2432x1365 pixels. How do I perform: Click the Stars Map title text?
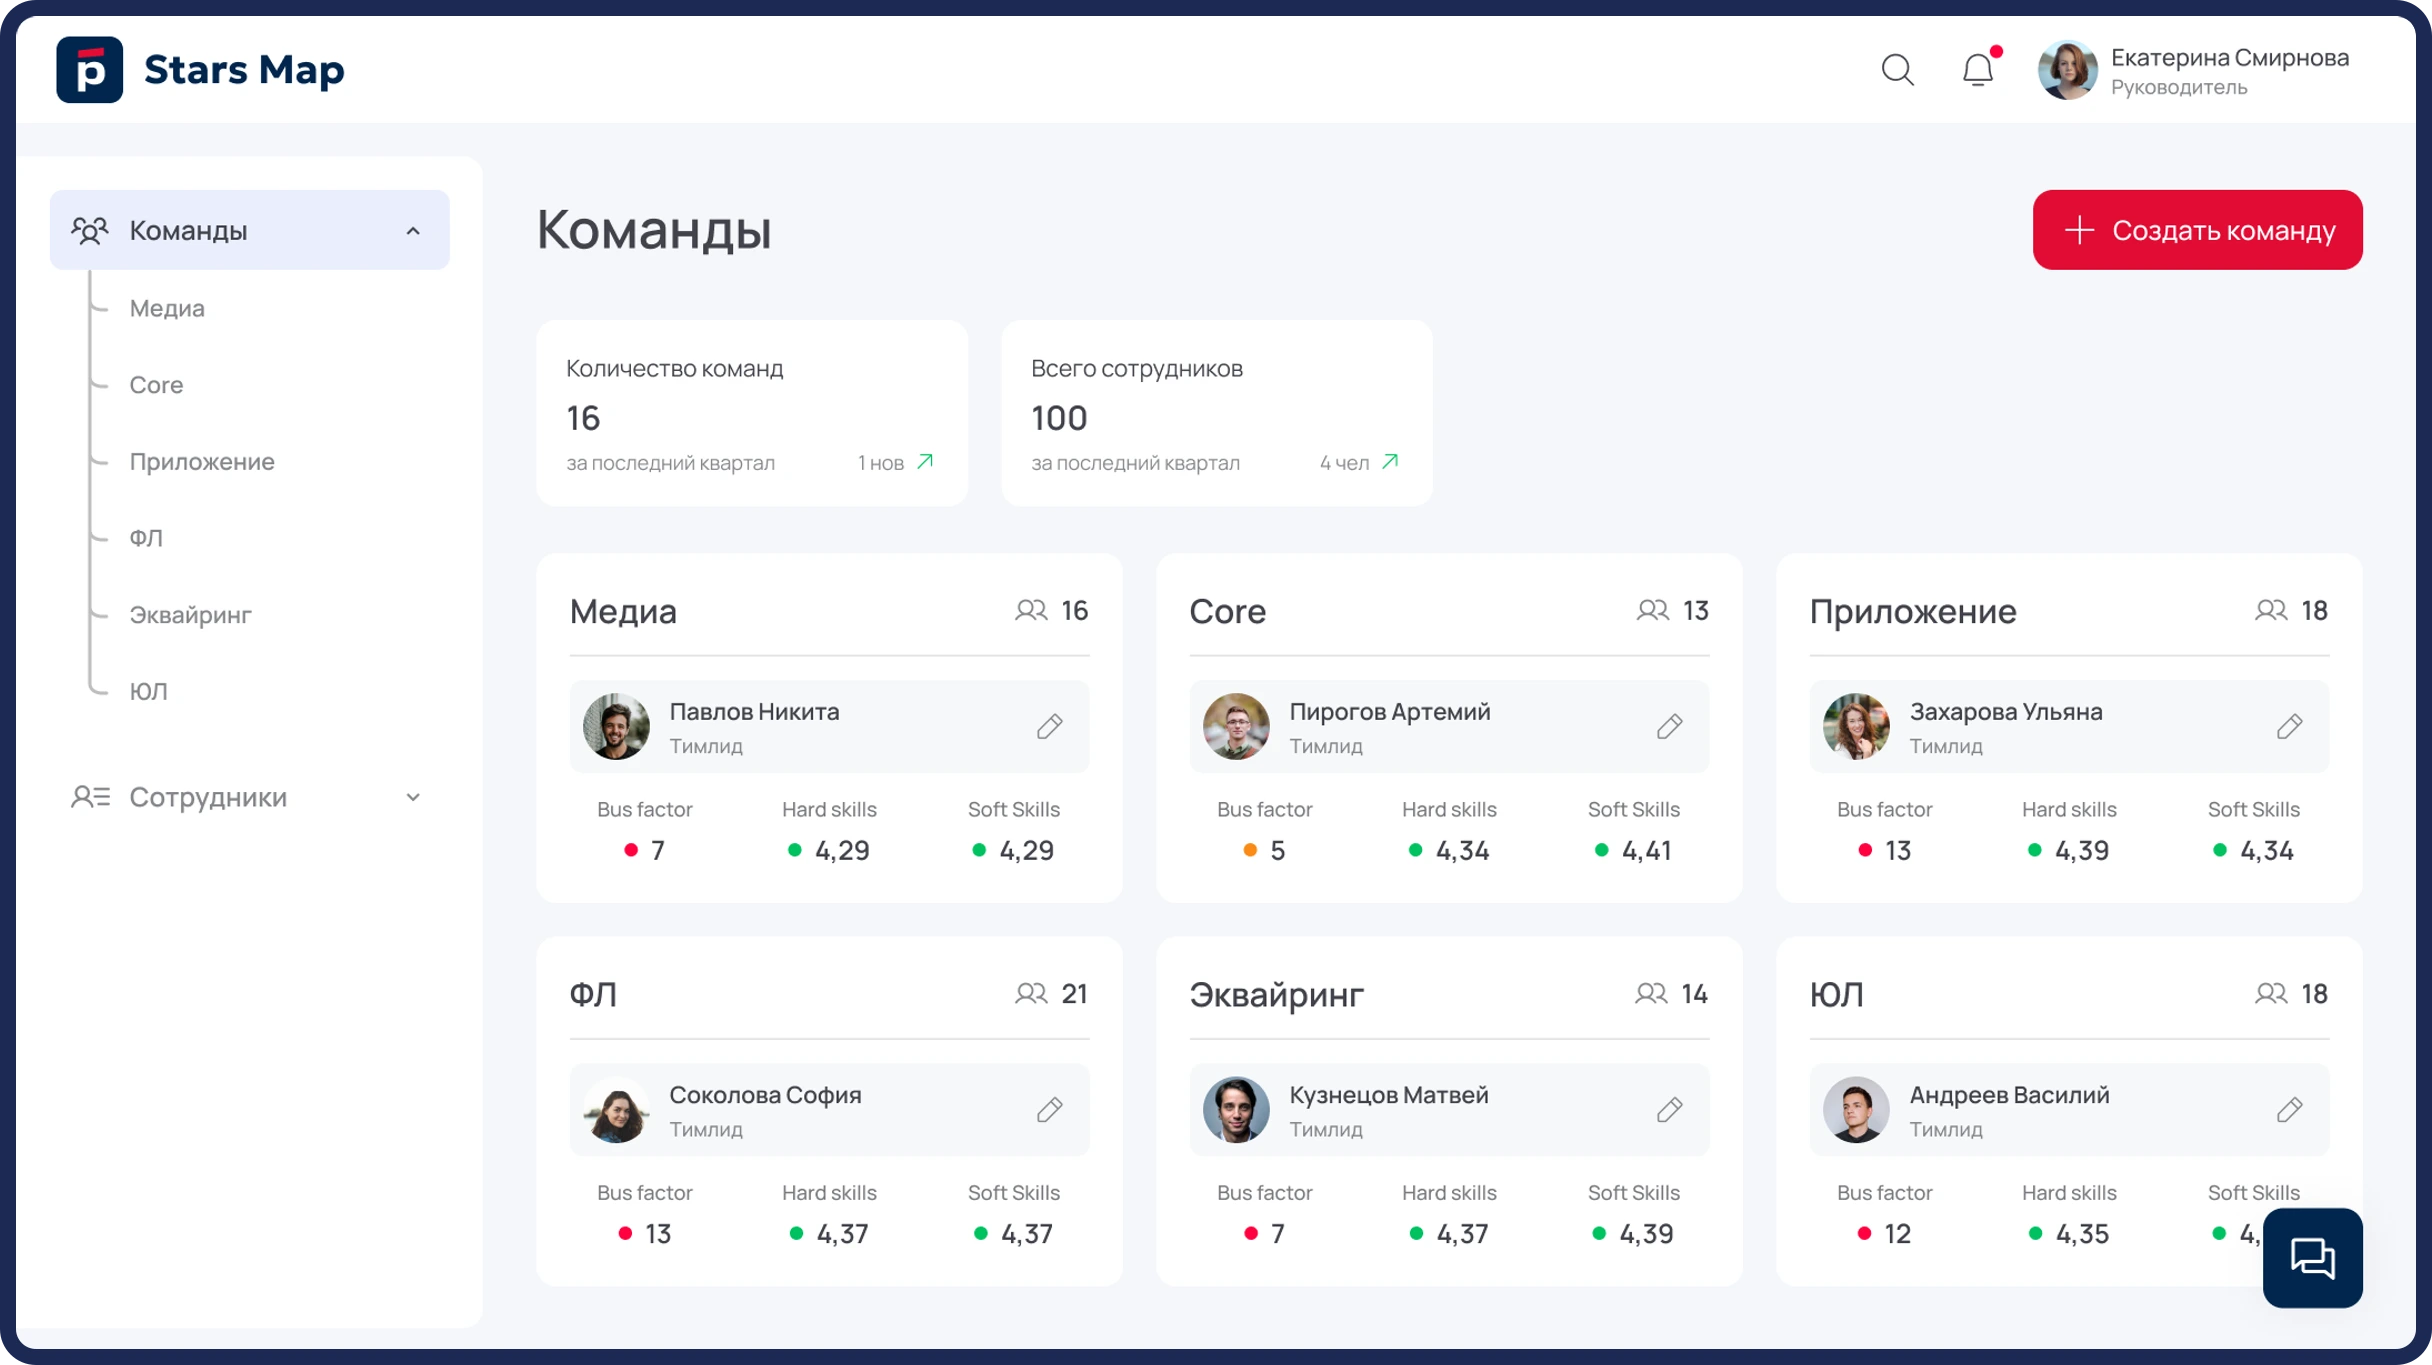click(244, 70)
